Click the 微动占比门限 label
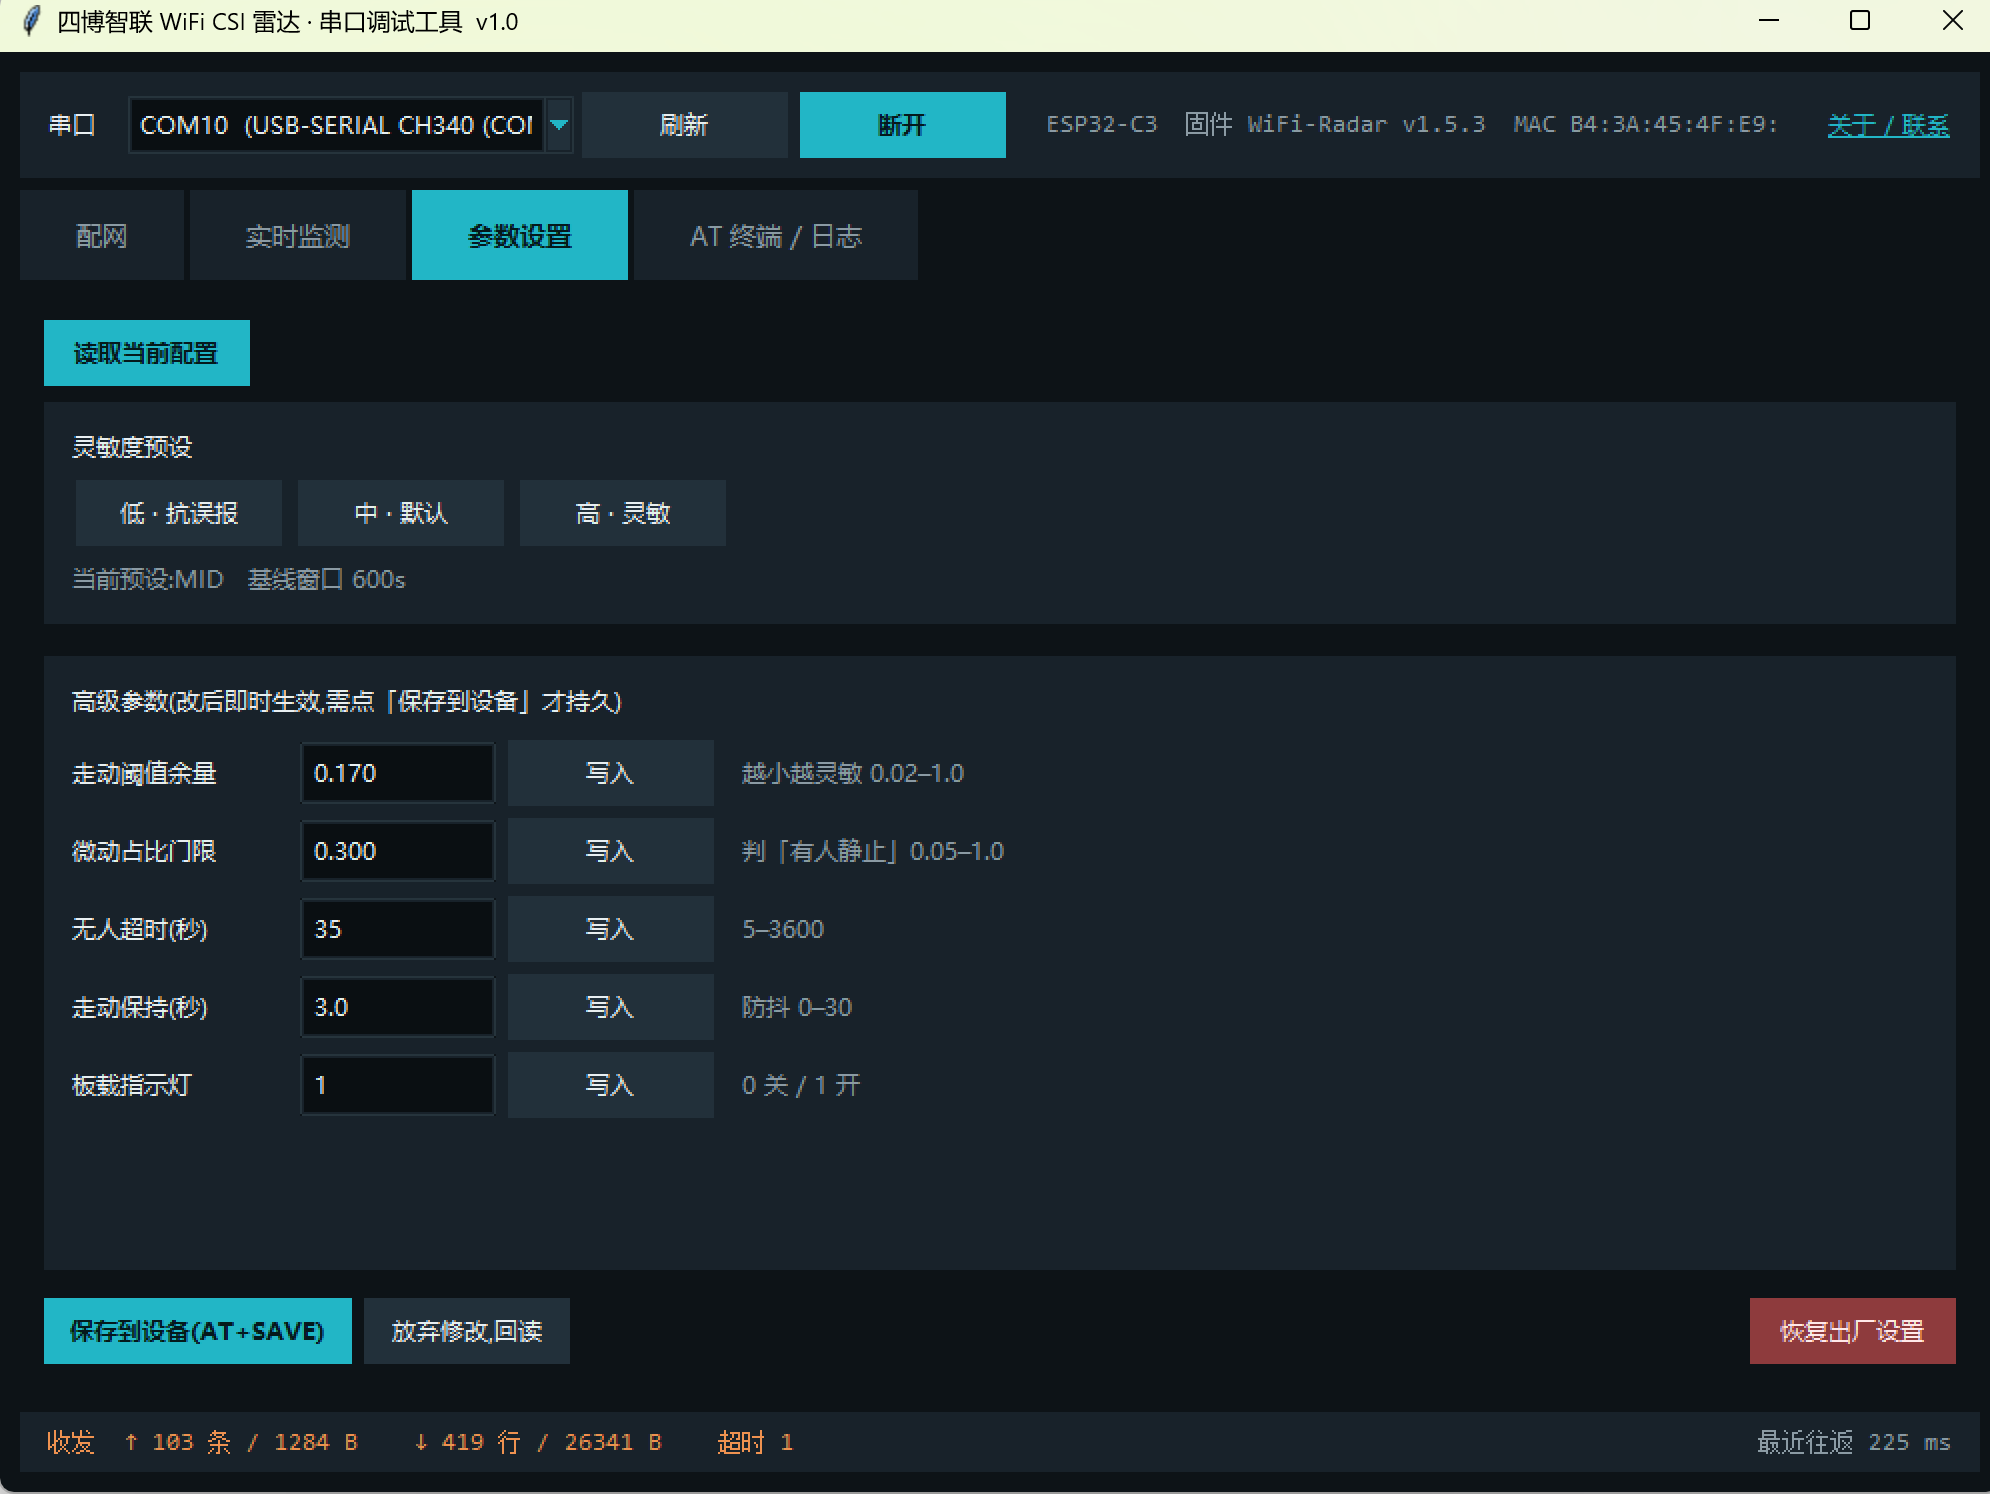The height and width of the screenshot is (1494, 1990). tap(144, 851)
